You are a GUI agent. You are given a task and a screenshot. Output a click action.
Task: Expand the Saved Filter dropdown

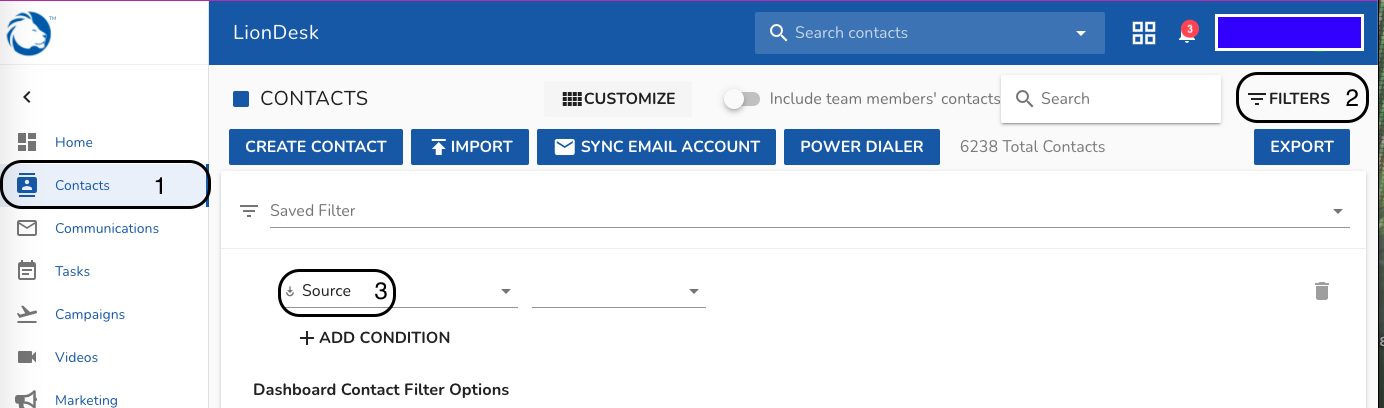coord(1337,211)
